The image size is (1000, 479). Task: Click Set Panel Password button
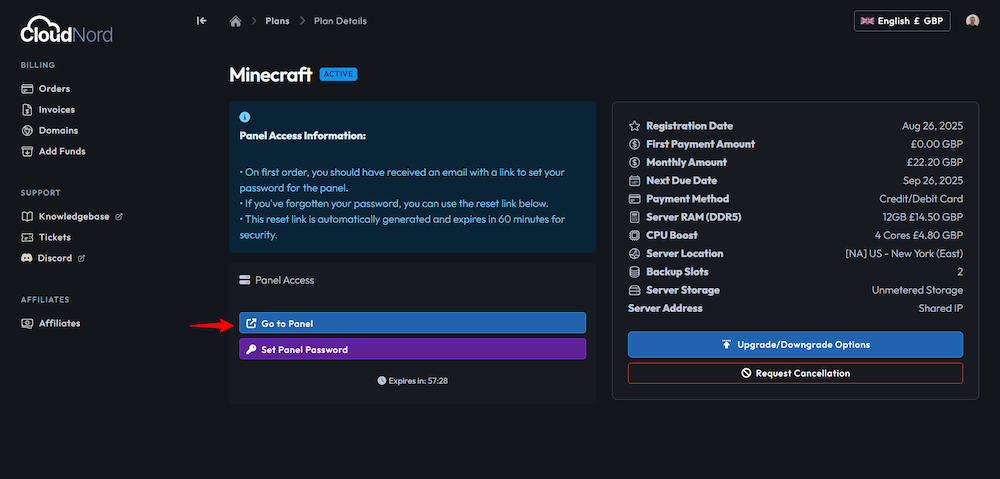point(412,349)
